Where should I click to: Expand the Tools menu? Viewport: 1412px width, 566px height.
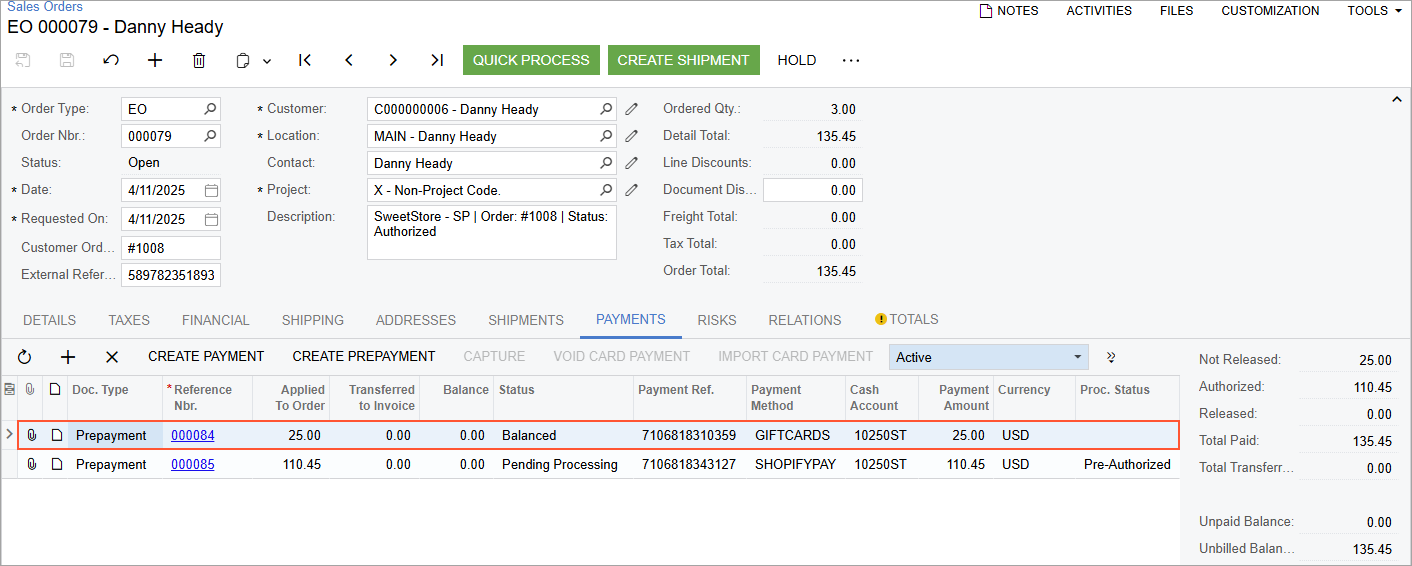coord(1374,11)
